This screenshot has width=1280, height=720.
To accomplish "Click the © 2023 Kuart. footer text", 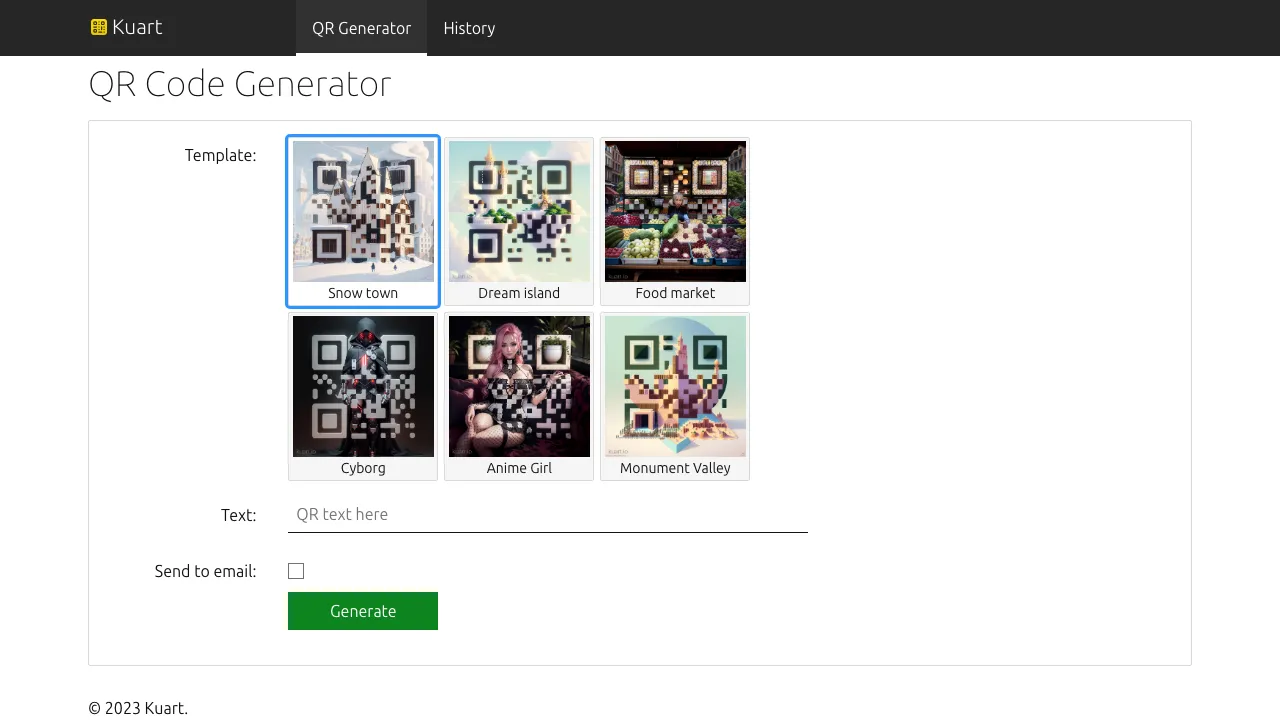I will click(x=138, y=708).
